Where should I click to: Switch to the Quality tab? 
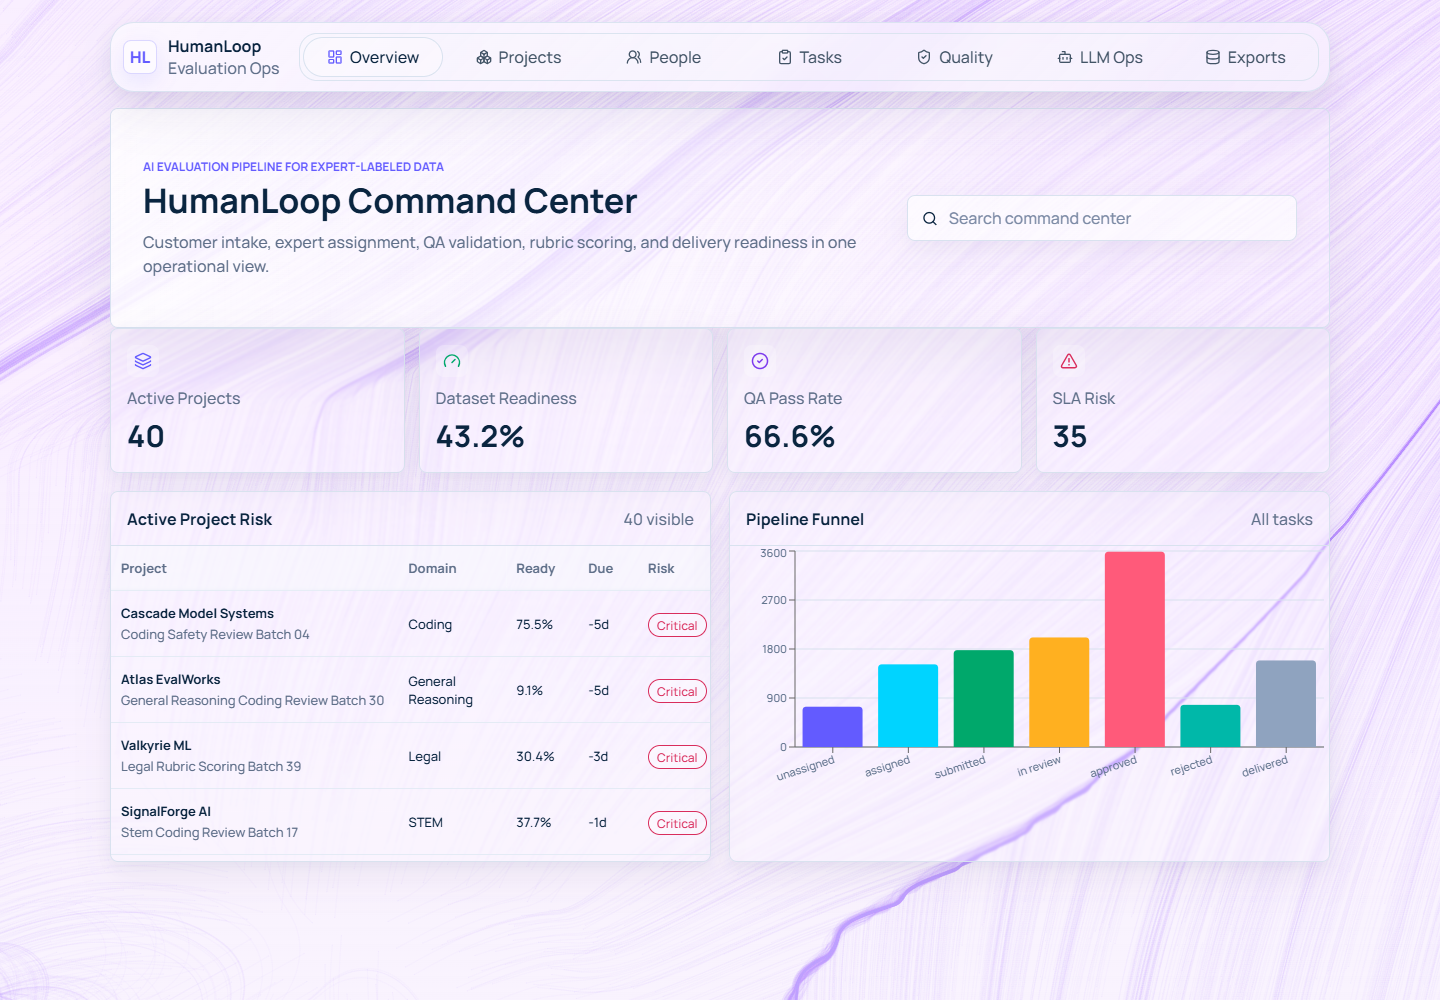tap(954, 57)
